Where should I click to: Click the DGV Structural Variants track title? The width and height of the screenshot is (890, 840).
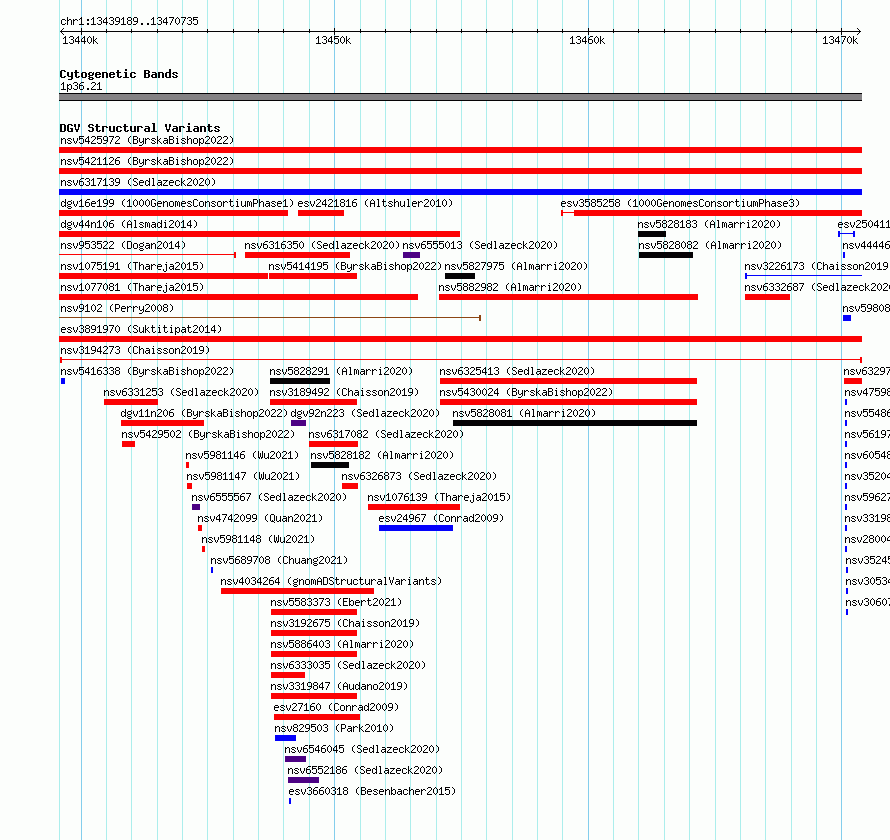click(x=140, y=128)
